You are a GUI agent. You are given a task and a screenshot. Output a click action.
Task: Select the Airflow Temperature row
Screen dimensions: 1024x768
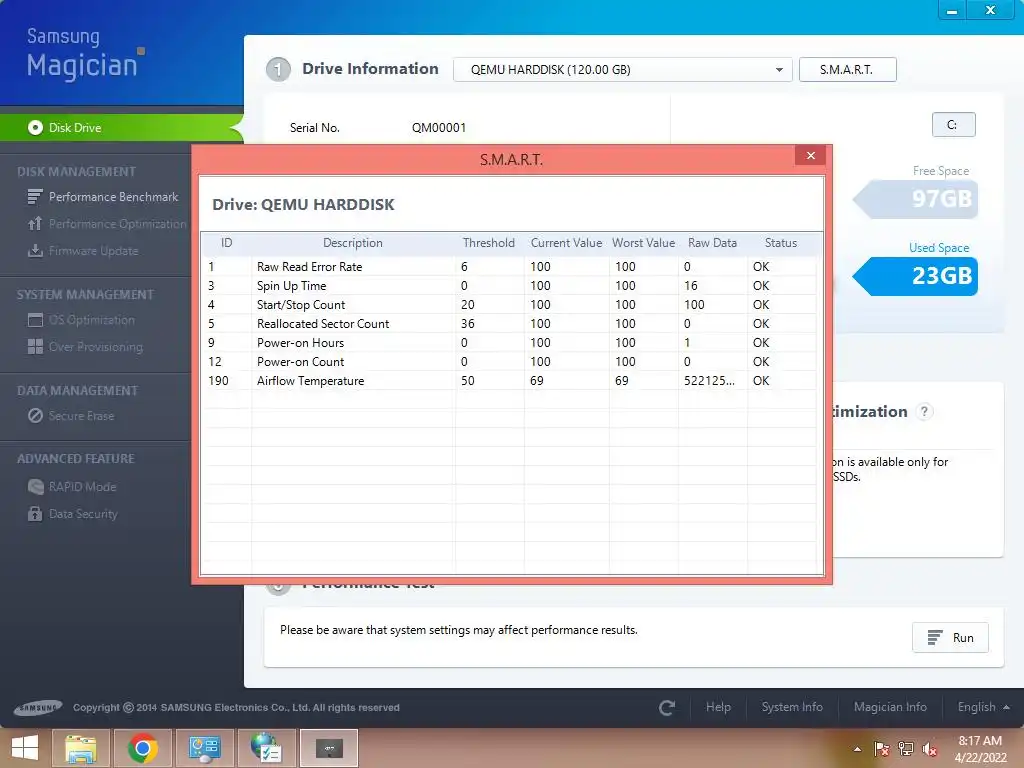tap(509, 380)
